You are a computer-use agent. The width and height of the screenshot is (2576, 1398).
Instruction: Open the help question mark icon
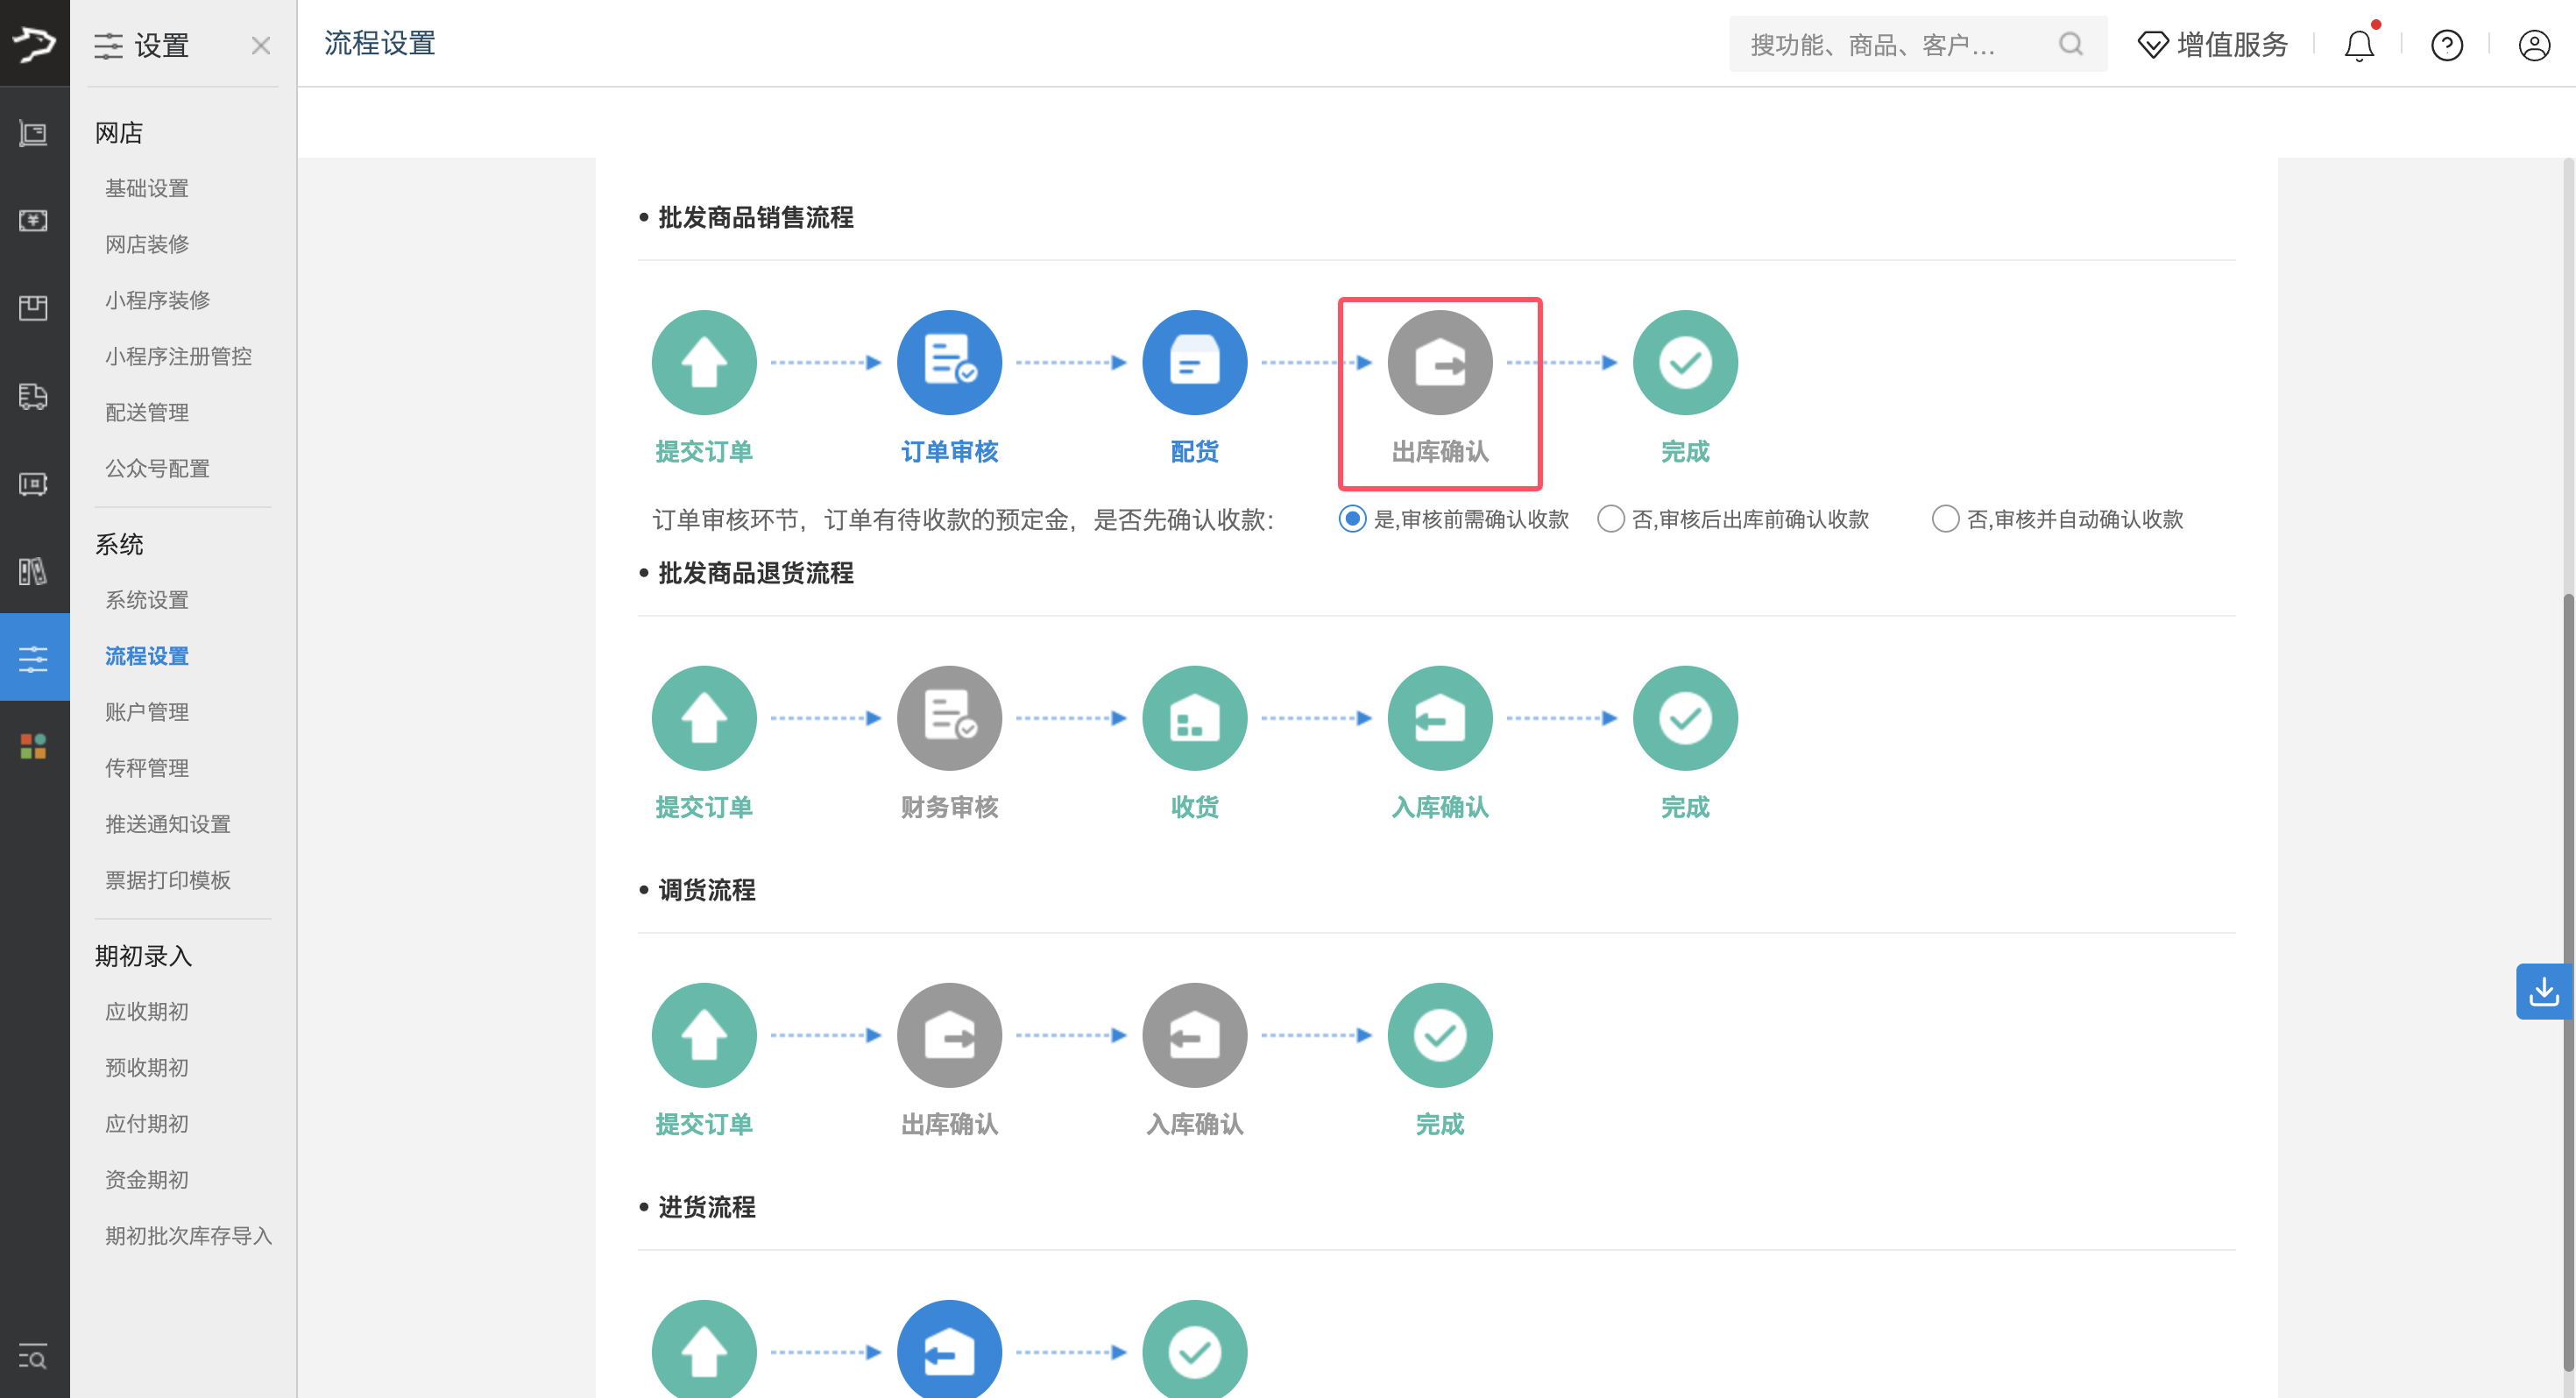point(2446,45)
